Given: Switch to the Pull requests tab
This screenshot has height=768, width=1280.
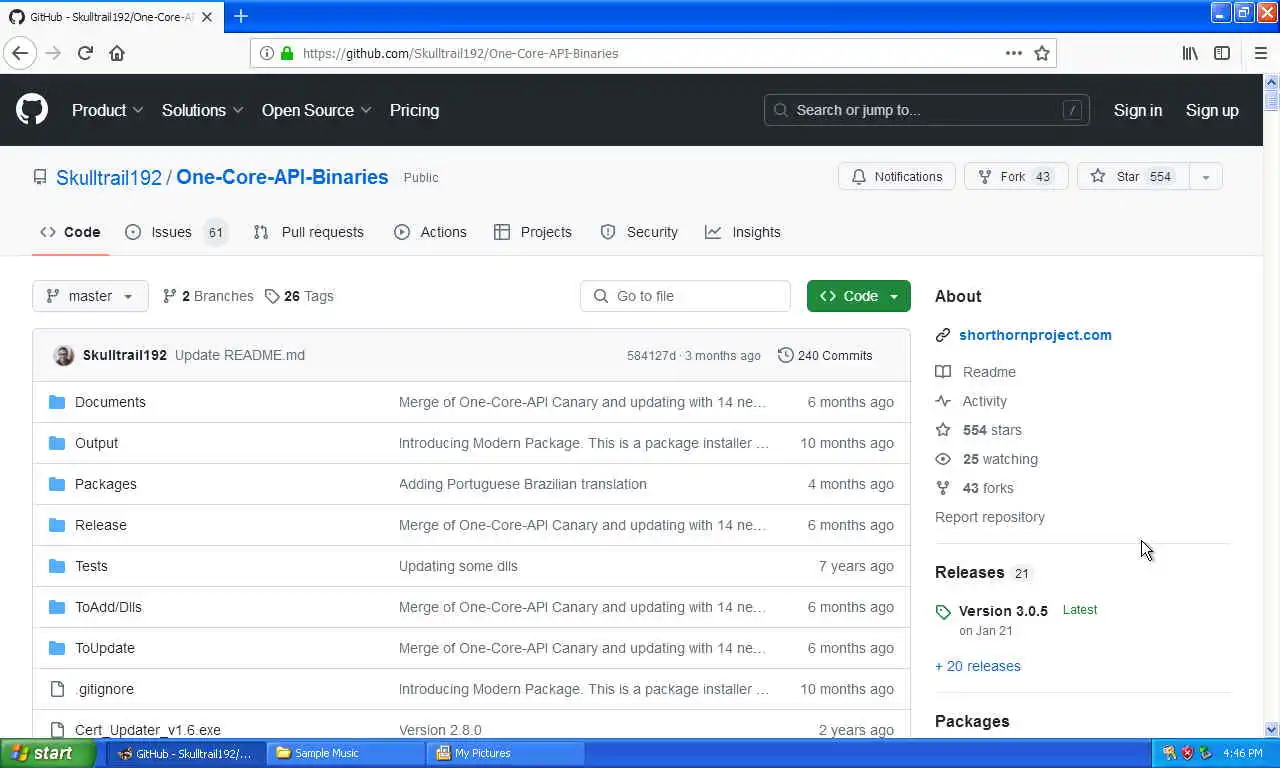Looking at the screenshot, I should 309,232.
